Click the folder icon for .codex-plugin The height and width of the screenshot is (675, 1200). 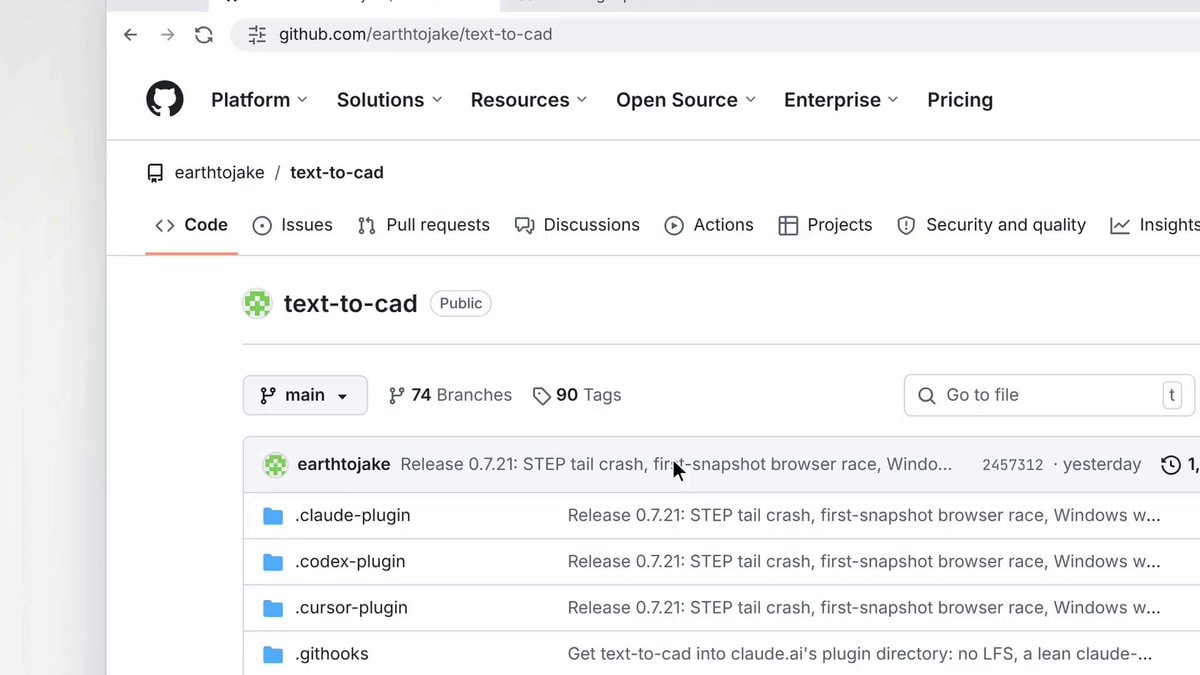[273, 562]
